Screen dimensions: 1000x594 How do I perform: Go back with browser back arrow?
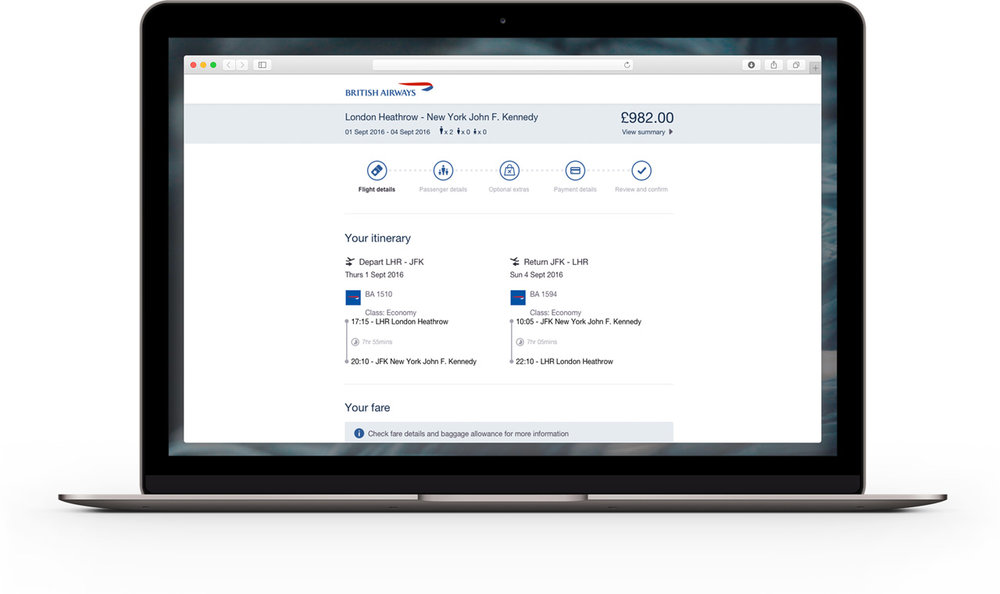click(229, 65)
